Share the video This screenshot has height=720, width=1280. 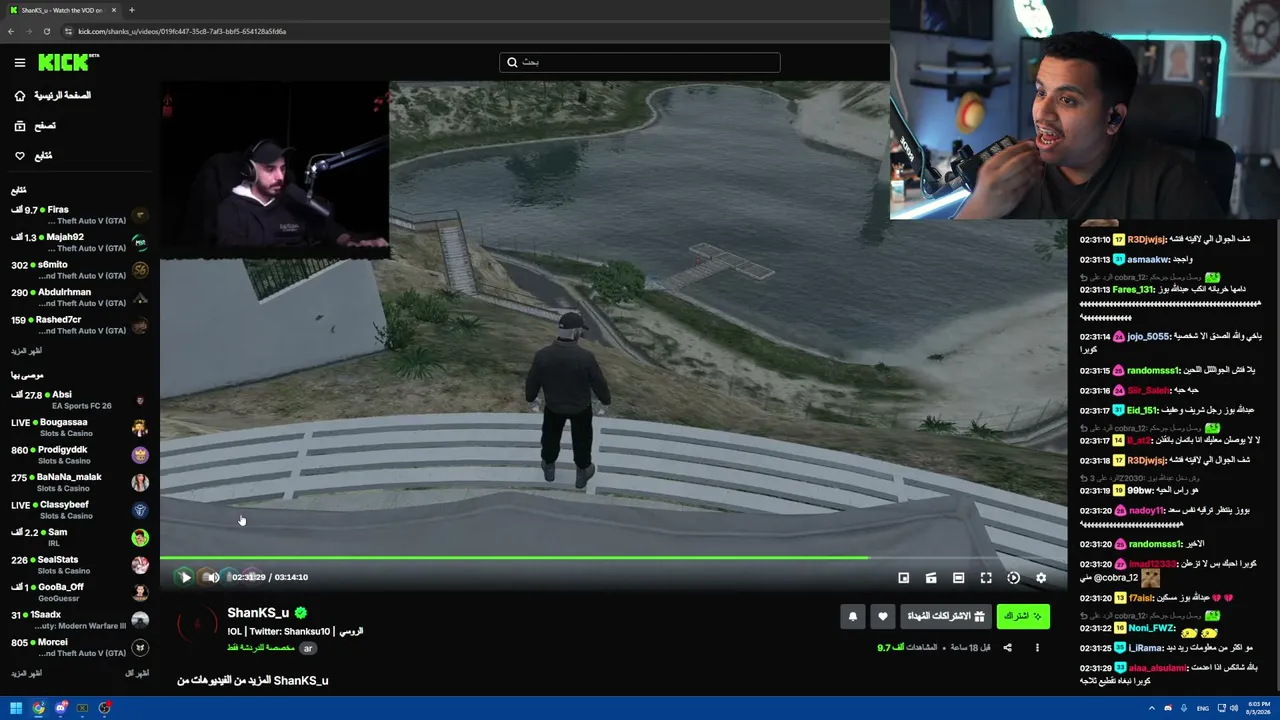[x=1007, y=648]
